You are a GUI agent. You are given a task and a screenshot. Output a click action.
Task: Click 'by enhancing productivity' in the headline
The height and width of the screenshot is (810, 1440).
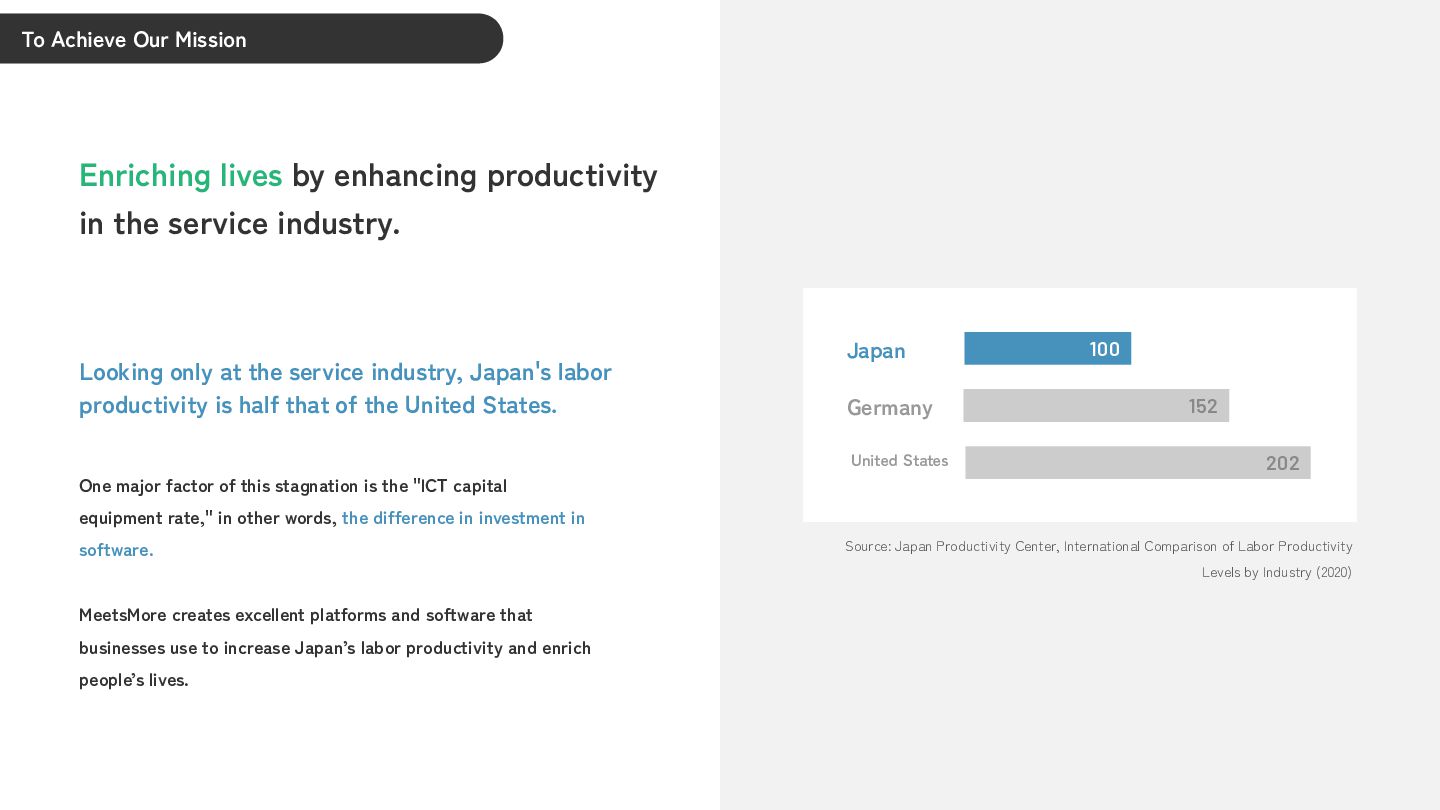475,176
